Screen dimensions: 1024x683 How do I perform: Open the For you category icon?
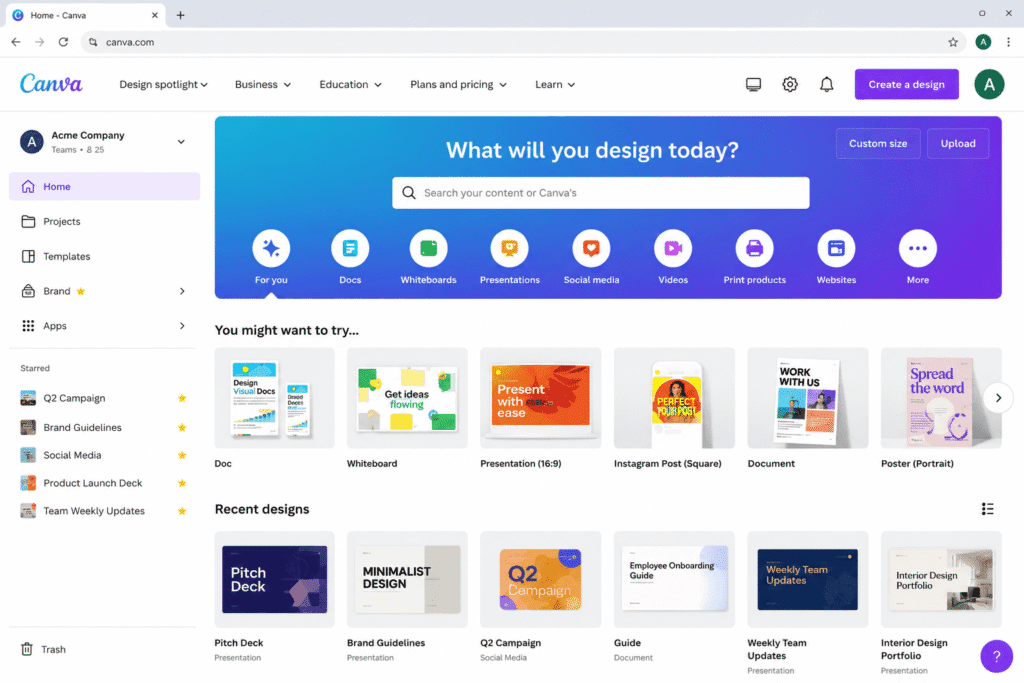pos(271,248)
